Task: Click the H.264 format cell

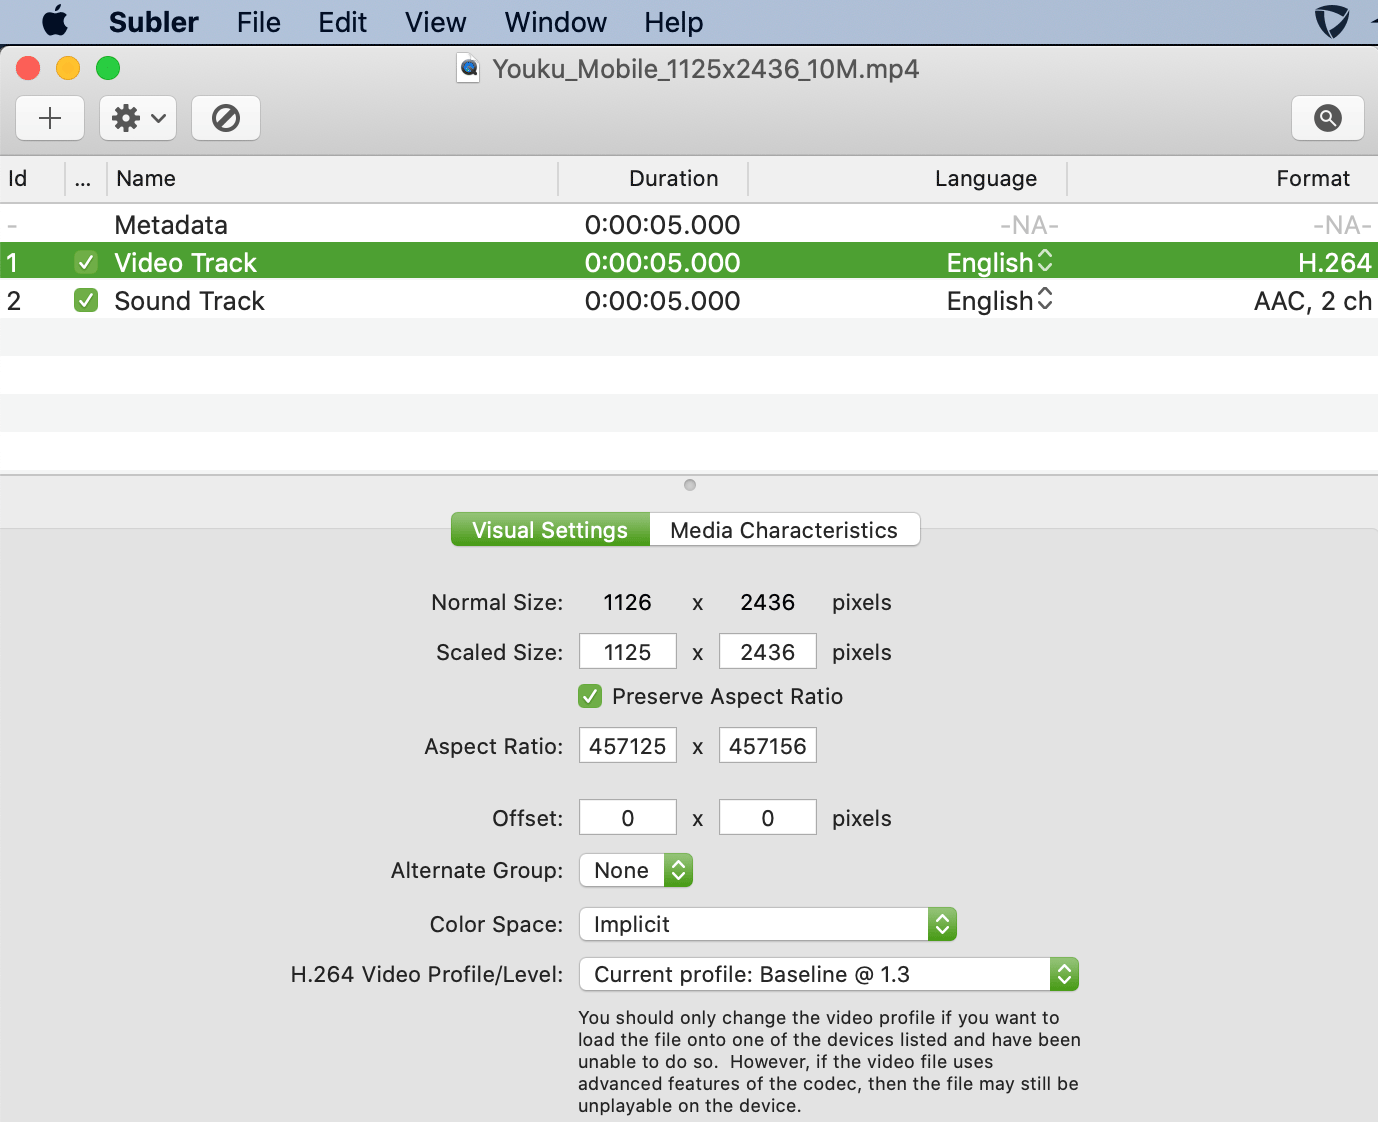Action: pyautogui.click(x=1335, y=262)
